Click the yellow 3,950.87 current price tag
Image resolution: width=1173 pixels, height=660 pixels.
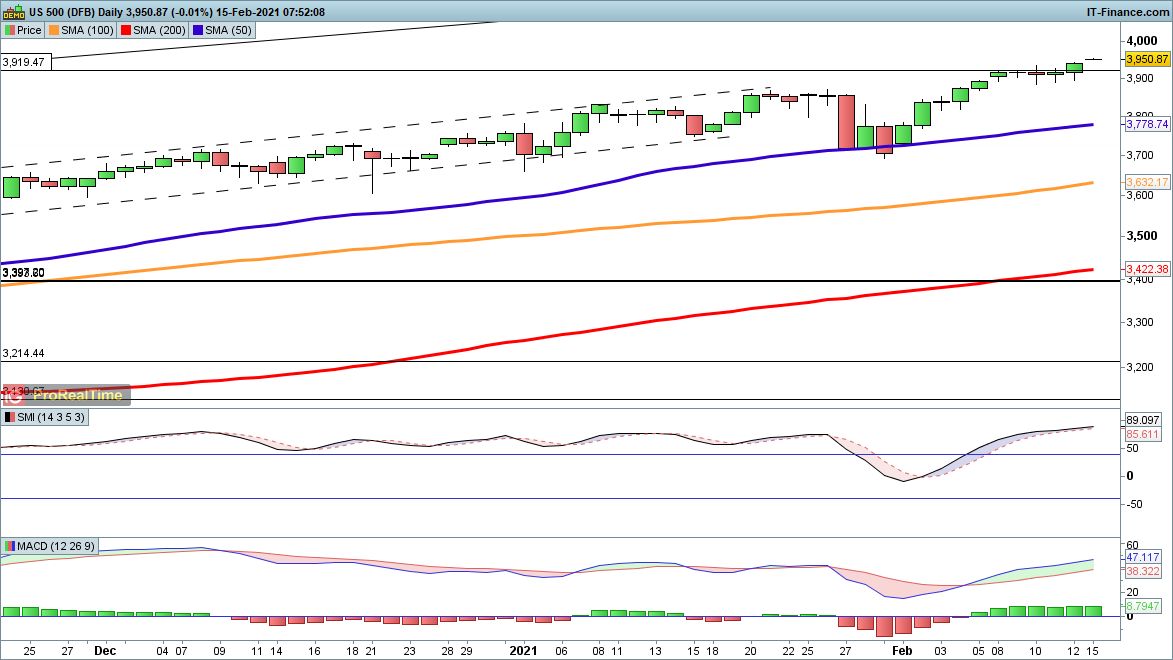[x=1147, y=59]
